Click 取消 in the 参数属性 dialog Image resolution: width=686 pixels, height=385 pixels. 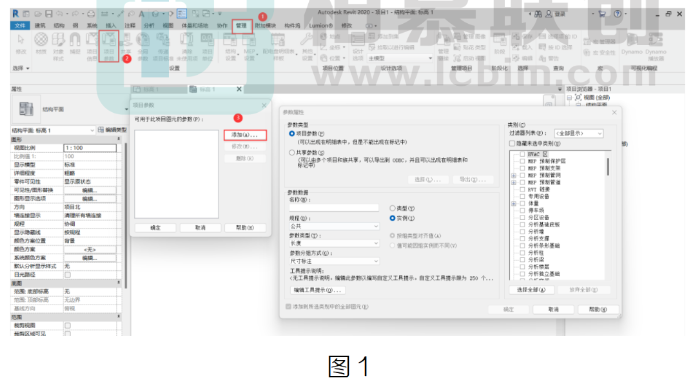click(553, 309)
